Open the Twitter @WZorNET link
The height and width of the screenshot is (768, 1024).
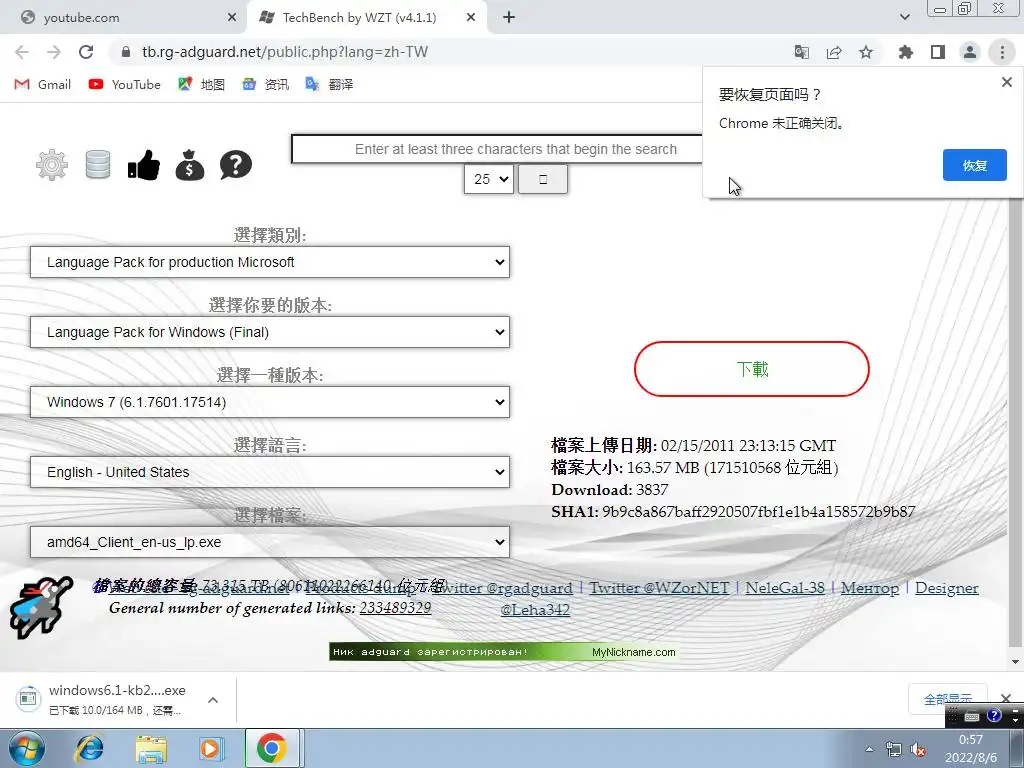coord(659,588)
